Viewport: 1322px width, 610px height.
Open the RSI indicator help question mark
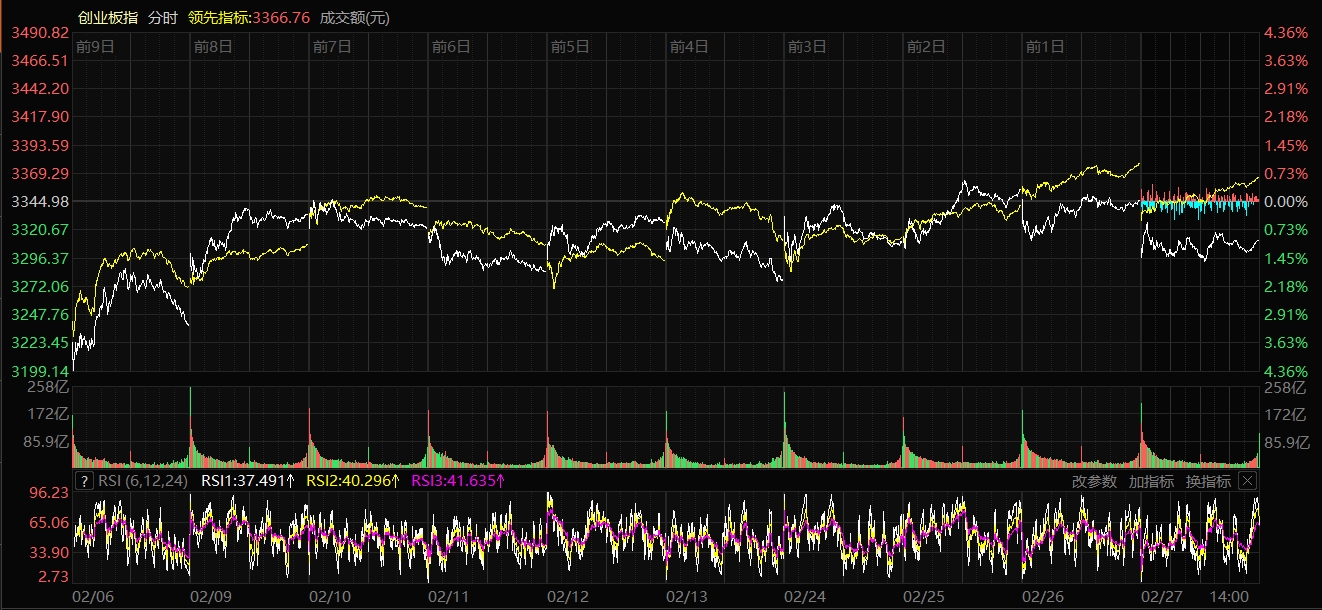coord(85,481)
